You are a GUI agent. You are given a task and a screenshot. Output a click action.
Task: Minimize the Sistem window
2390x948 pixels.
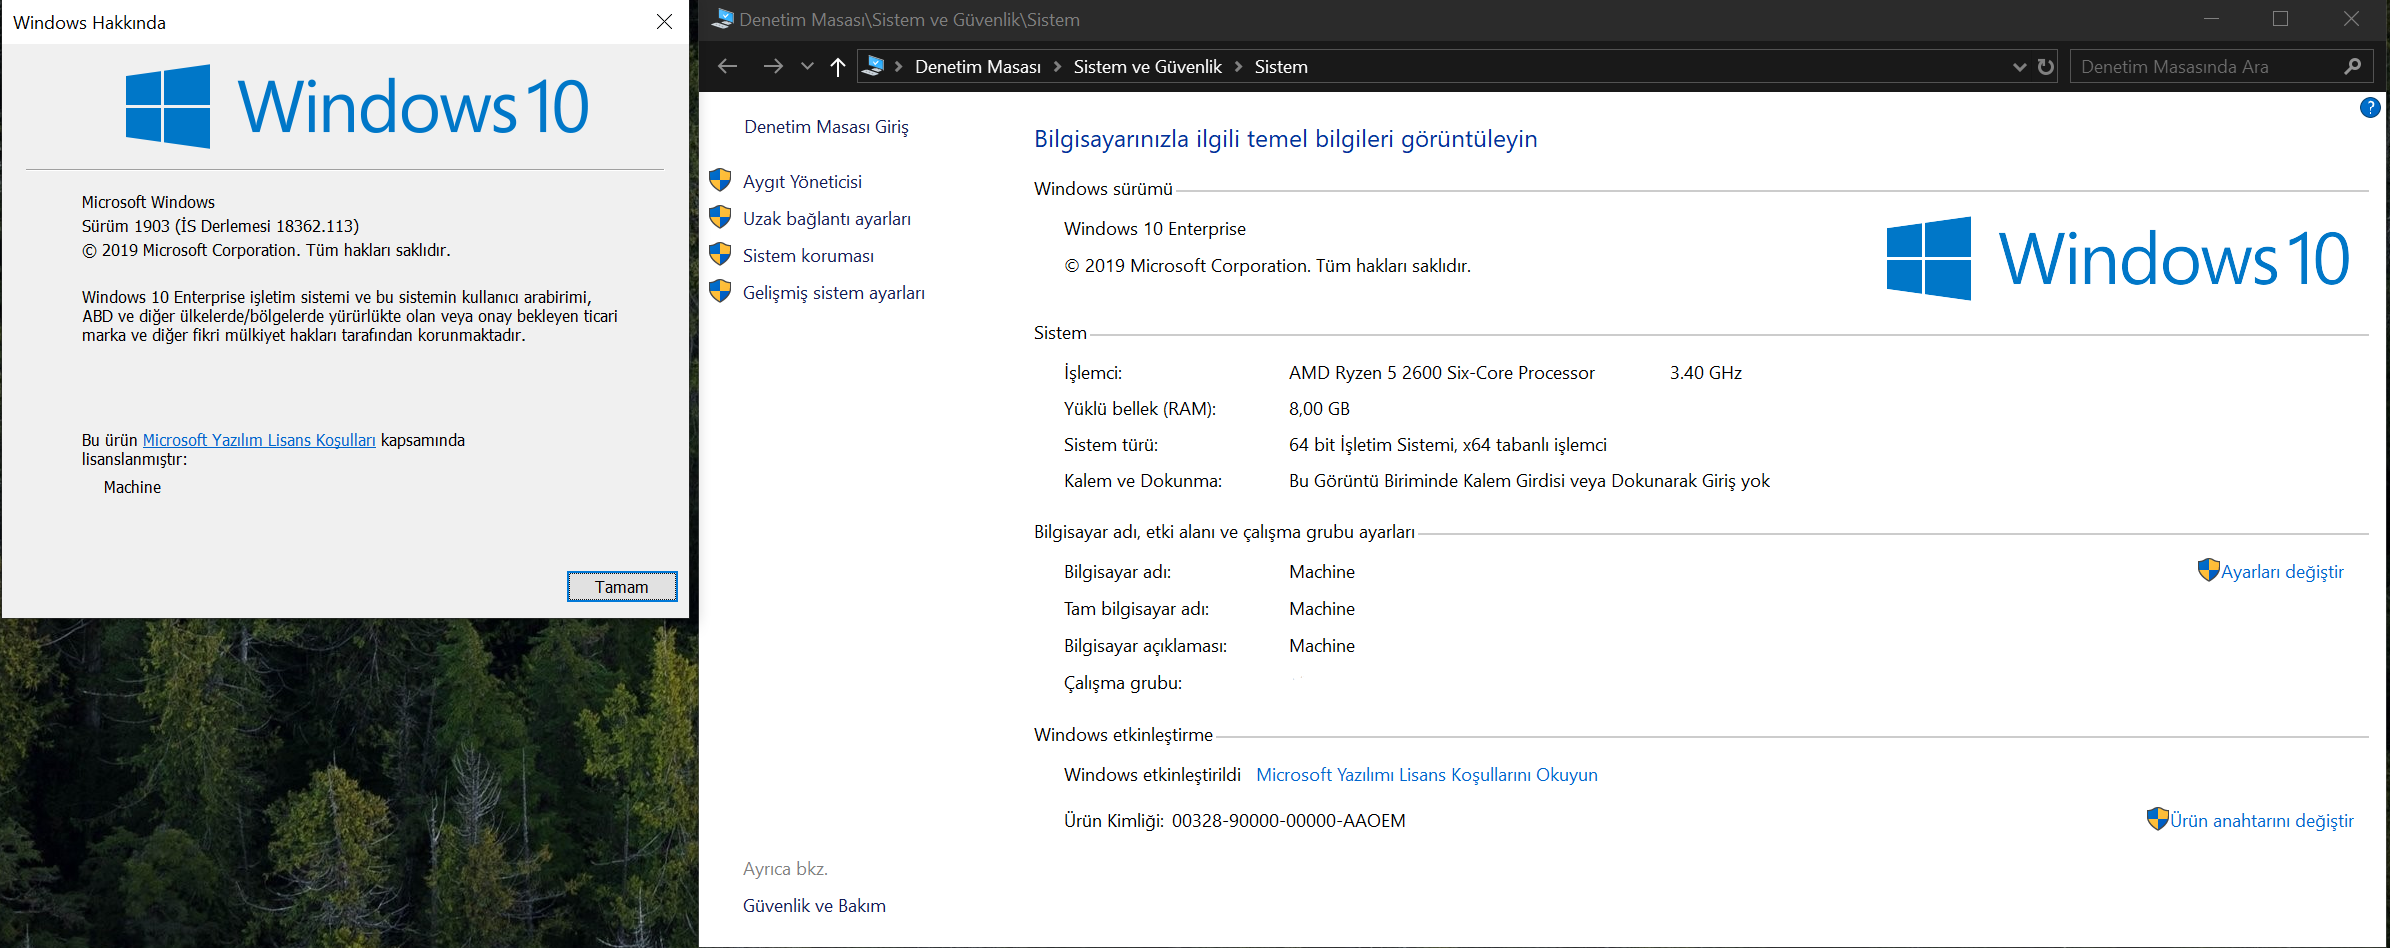pos(2211,19)
